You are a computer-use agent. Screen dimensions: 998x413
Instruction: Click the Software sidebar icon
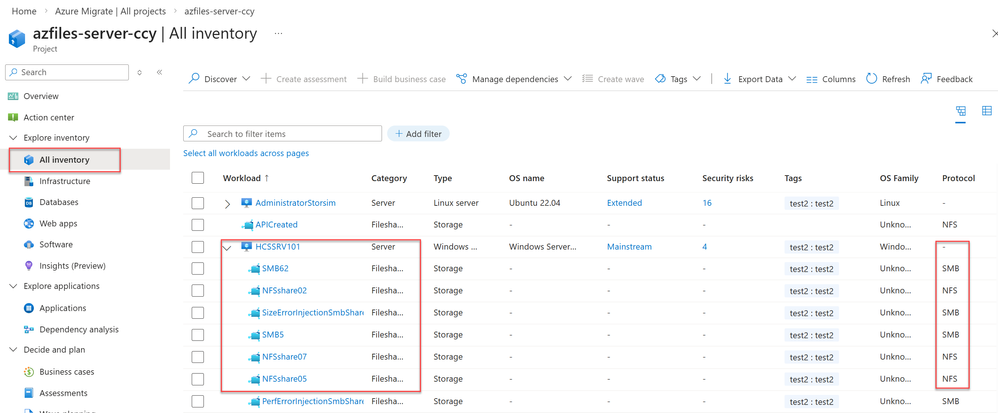[x=29, y=244]
